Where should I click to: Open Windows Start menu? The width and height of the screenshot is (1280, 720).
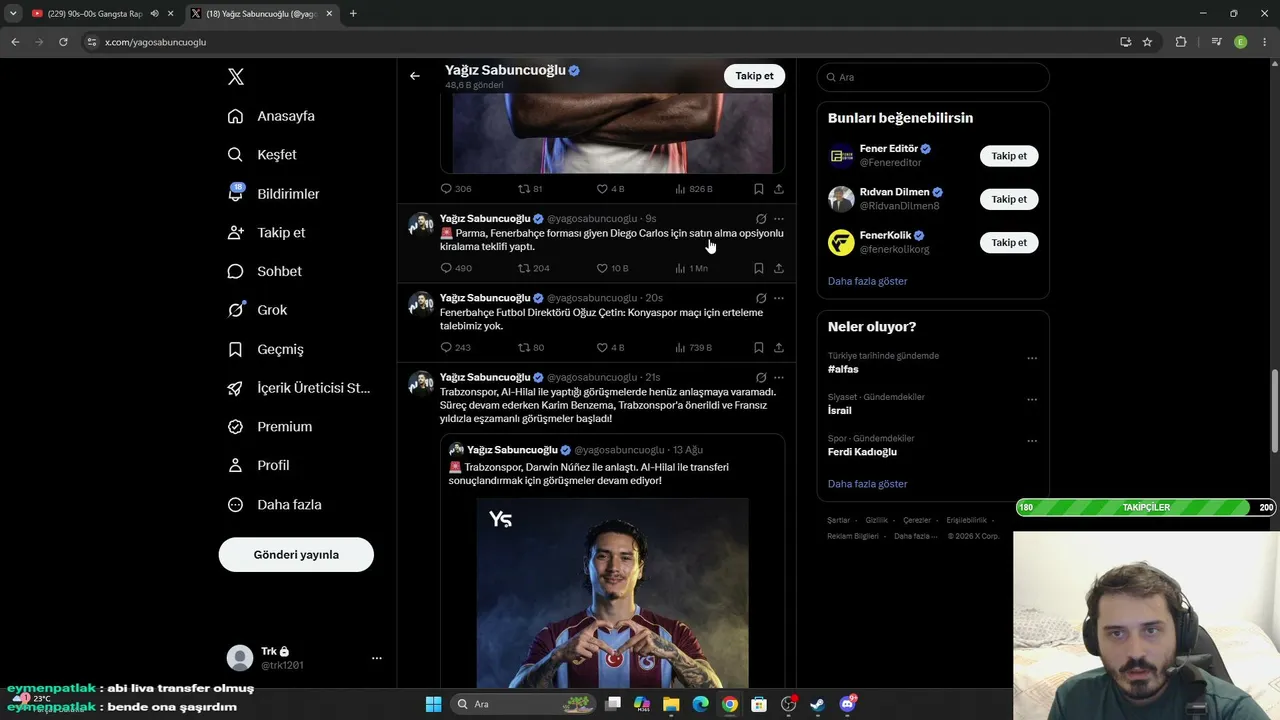tap(433, 704)
